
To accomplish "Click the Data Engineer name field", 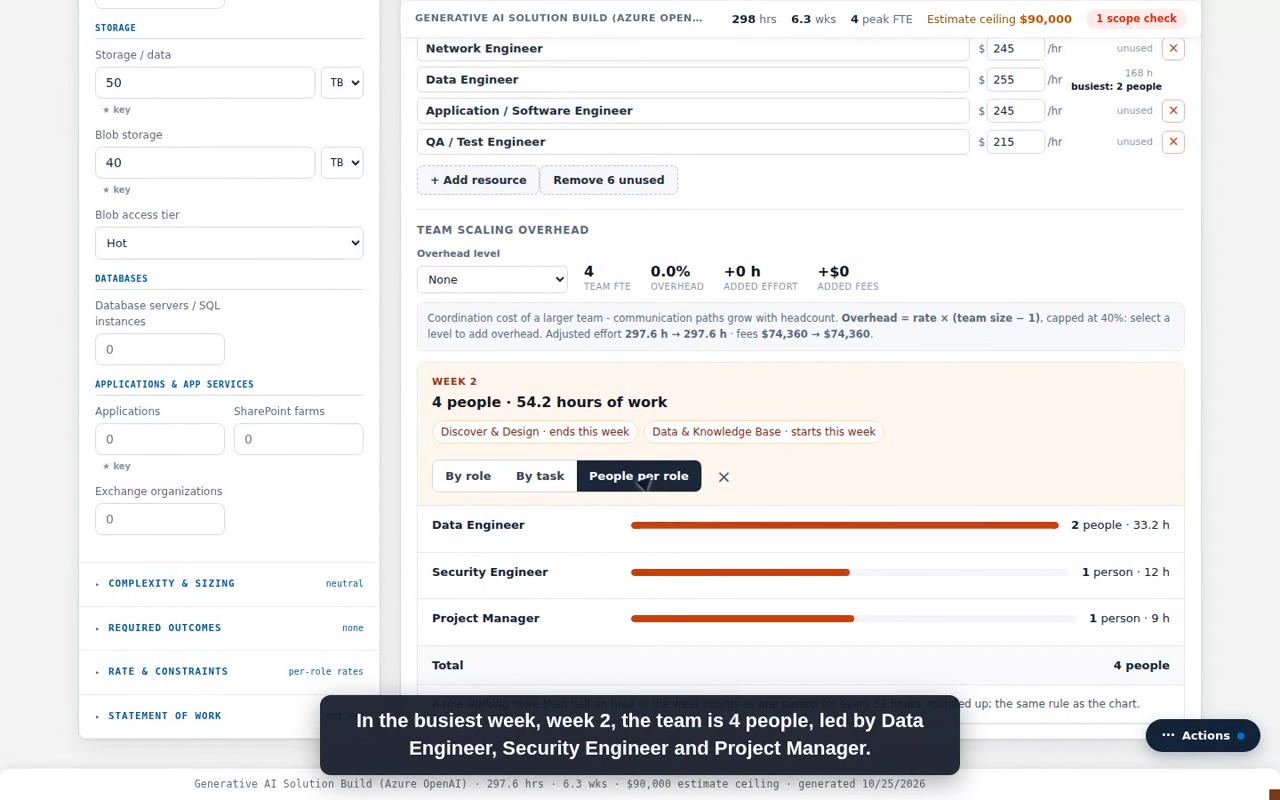I will [x=693, y=80].
